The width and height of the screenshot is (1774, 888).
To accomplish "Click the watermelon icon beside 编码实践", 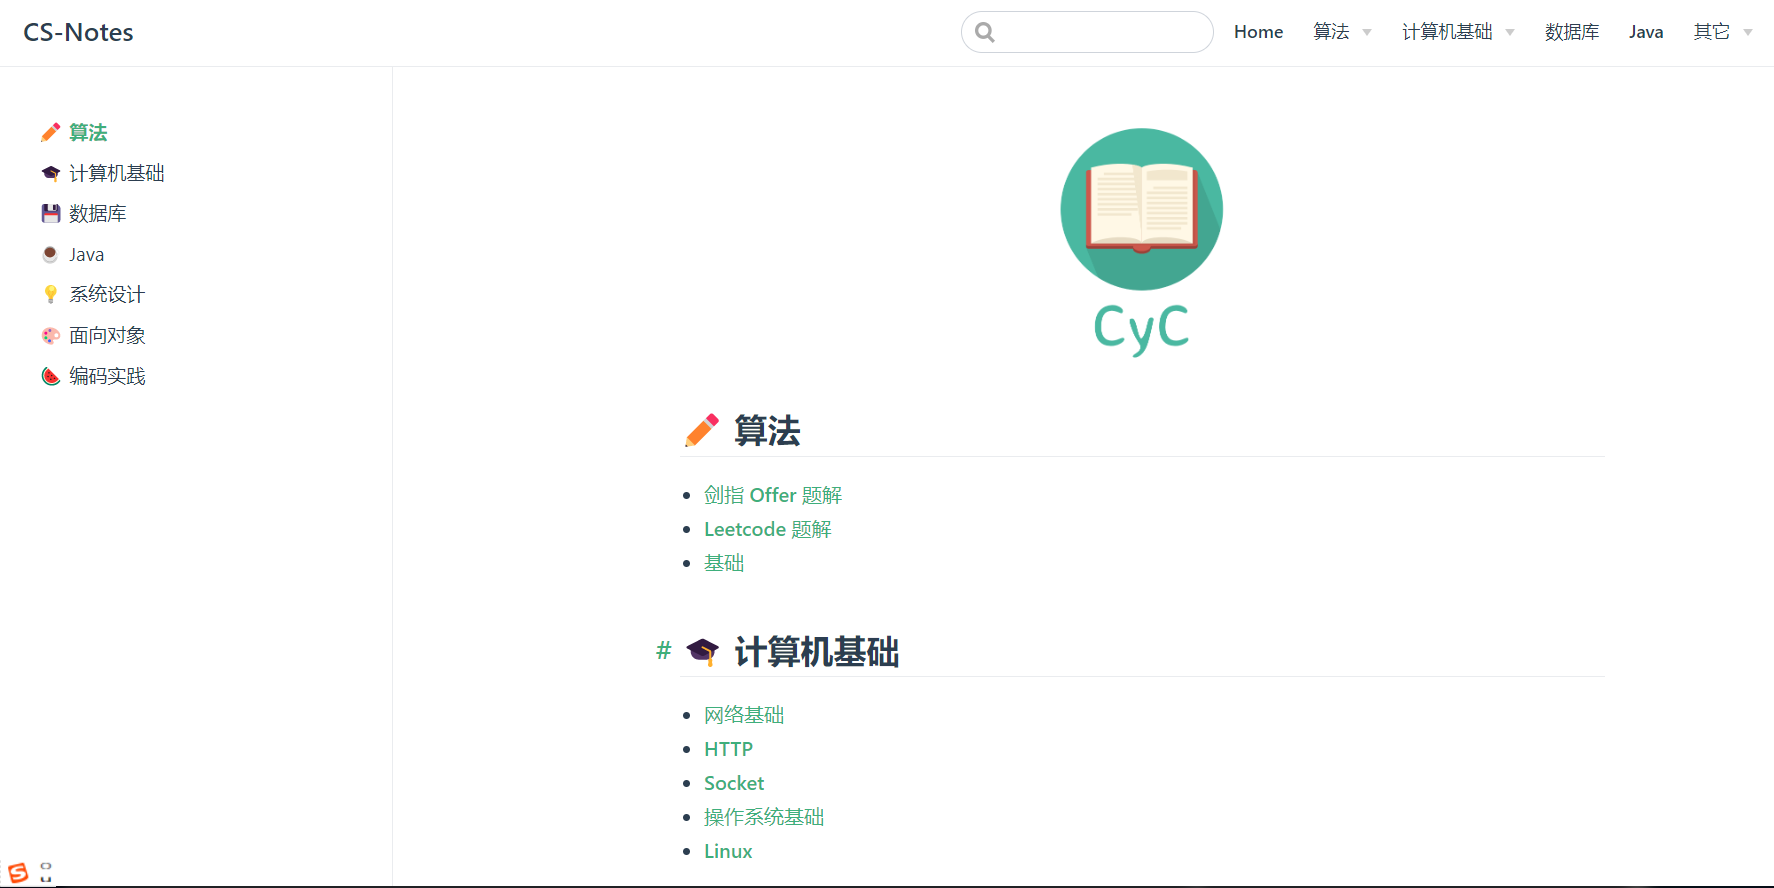I will 50,376.
